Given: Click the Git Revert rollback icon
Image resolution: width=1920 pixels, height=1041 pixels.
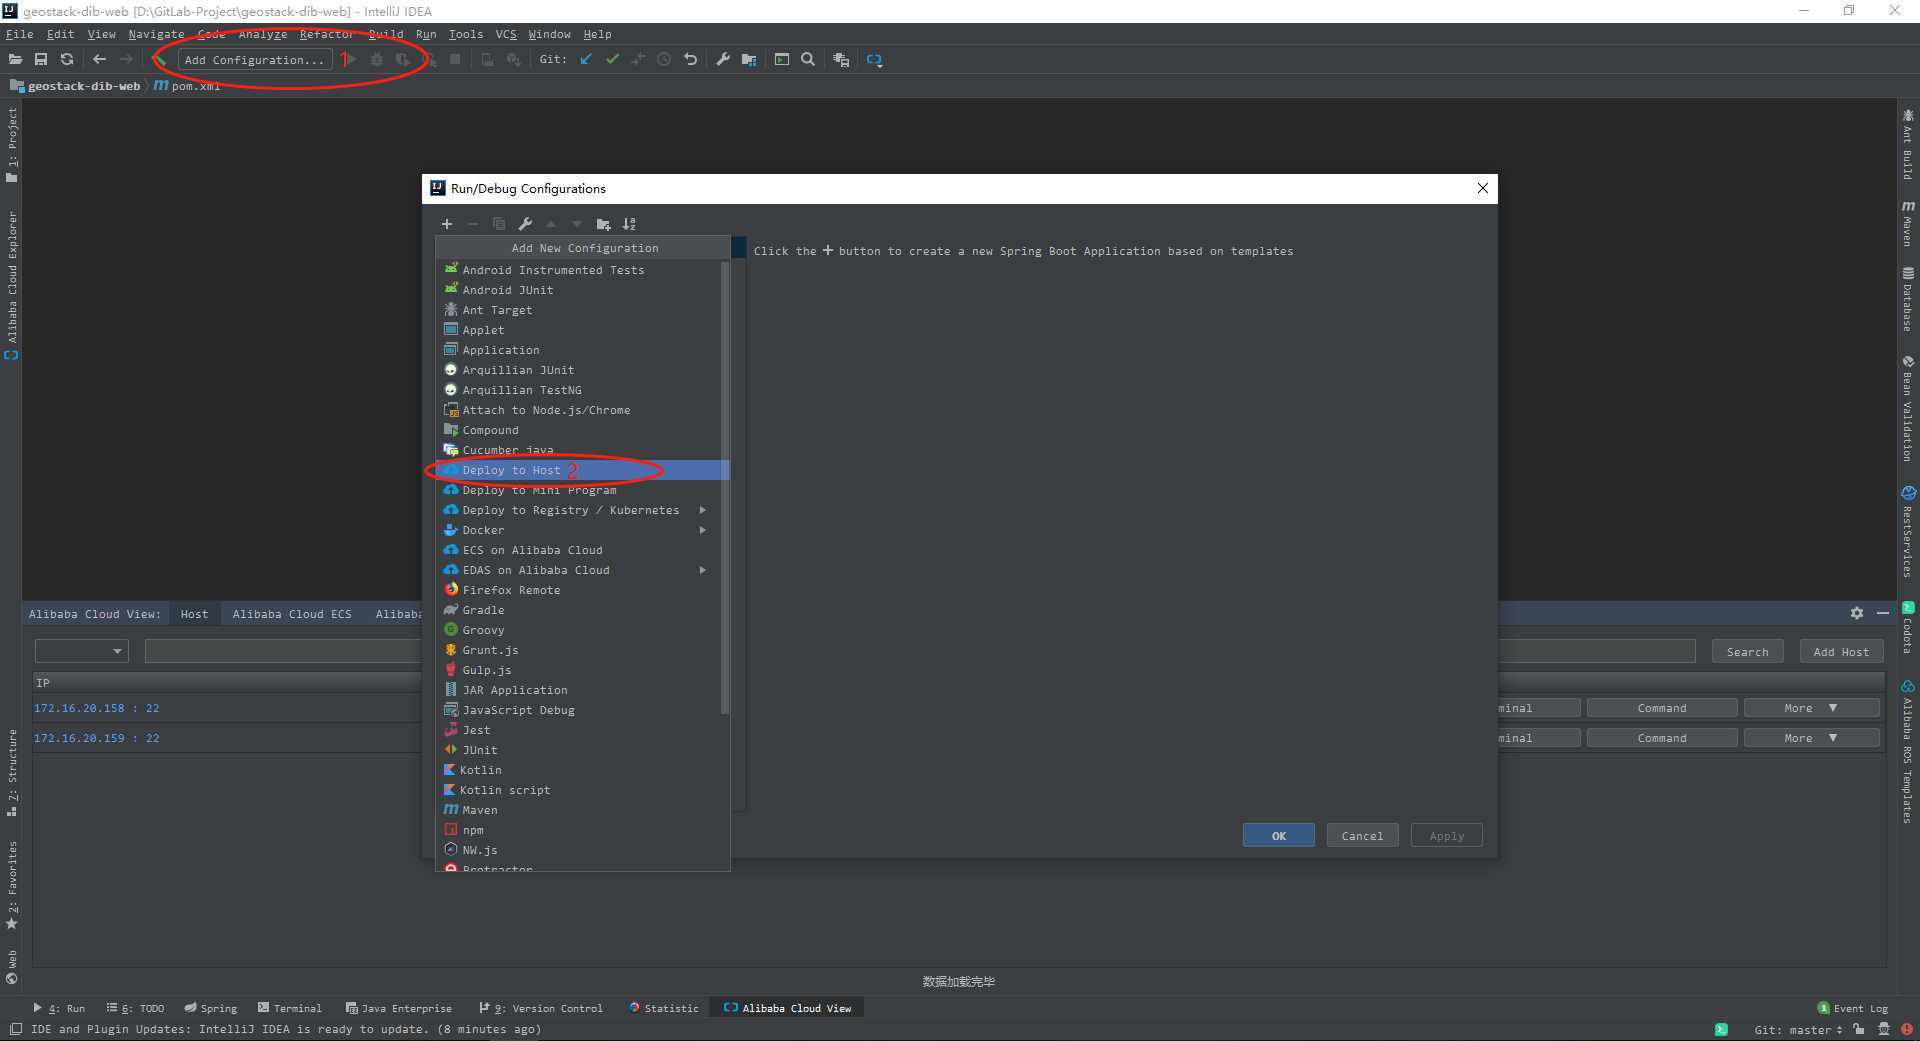Looking at the screenshot, I should coord(690,60).
